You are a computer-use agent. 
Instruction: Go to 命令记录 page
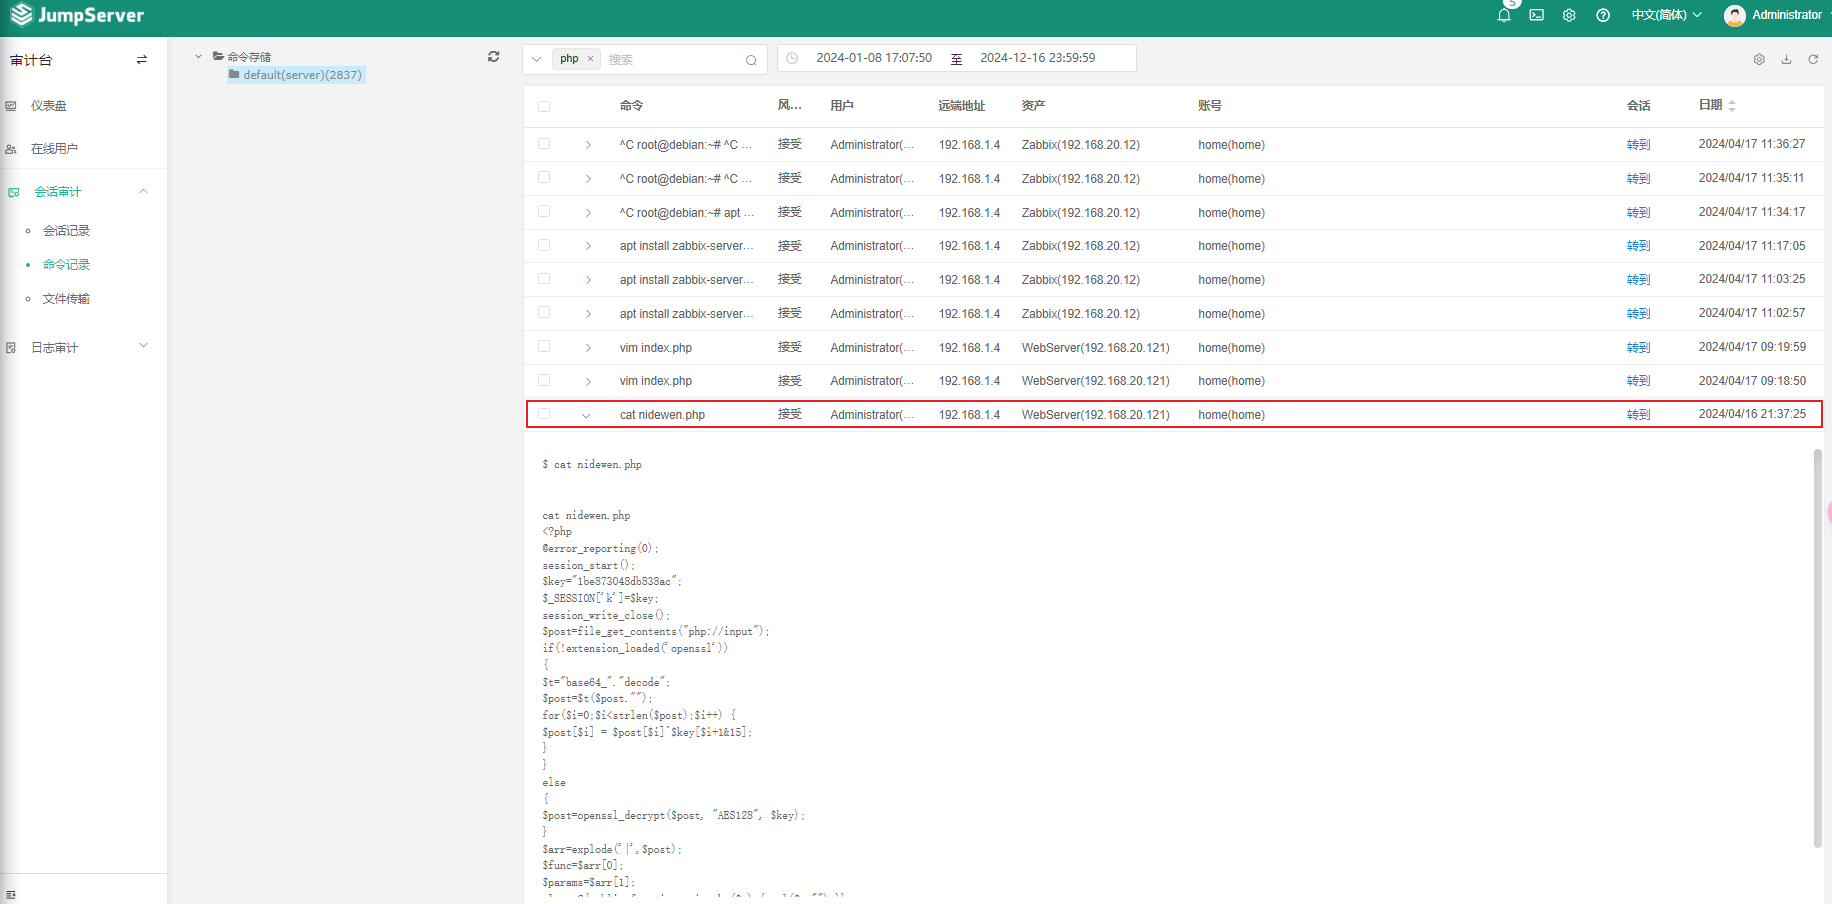[x=66, y=265]
